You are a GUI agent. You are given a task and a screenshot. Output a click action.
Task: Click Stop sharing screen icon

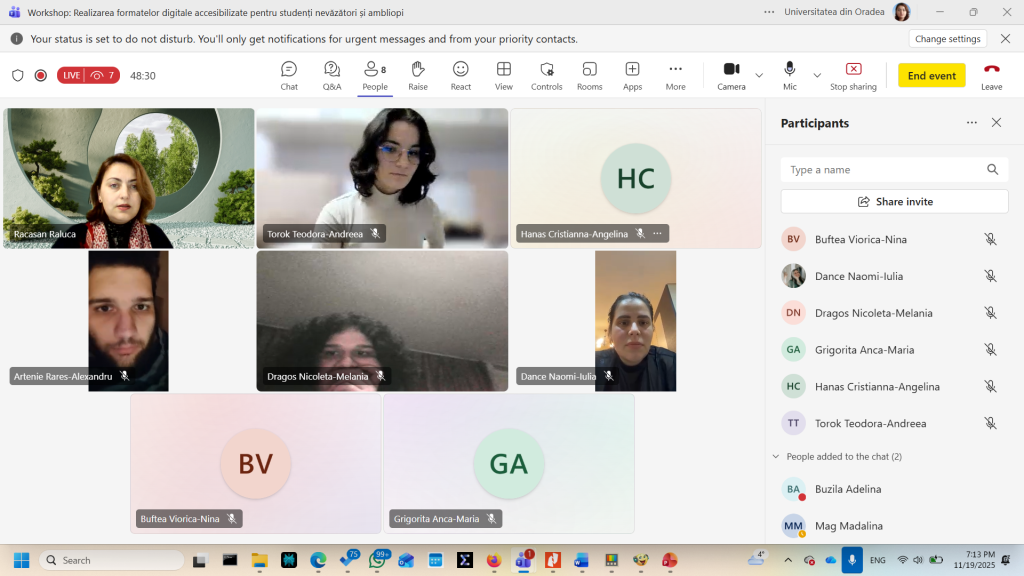pyautogui.click(x=853, y=75)
